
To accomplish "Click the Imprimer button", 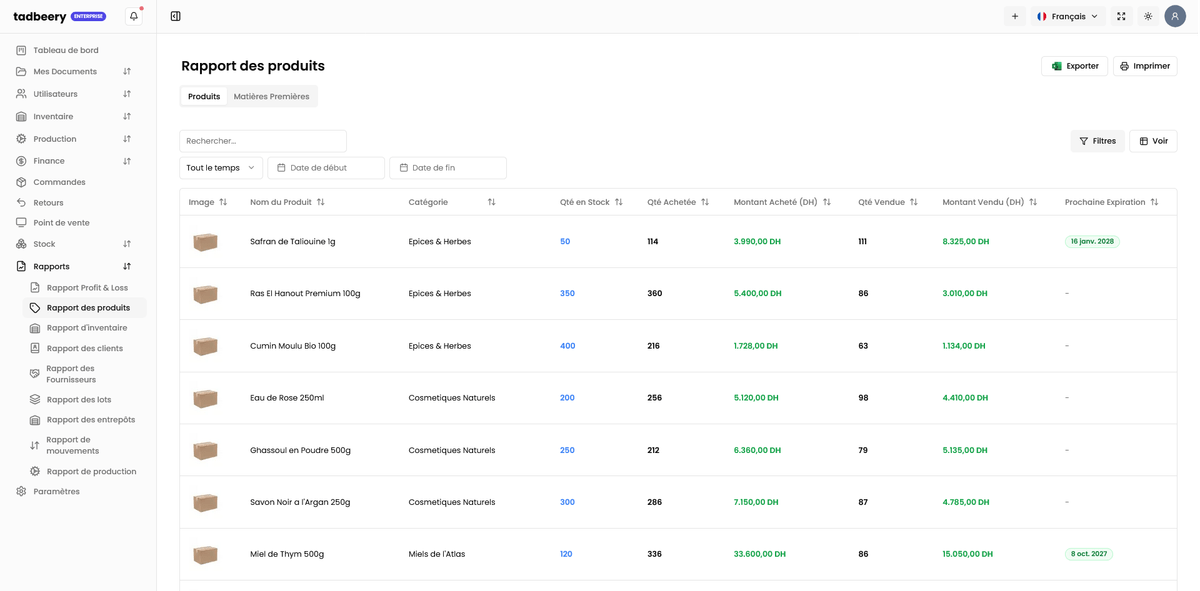I will [x=1145, y=66].
